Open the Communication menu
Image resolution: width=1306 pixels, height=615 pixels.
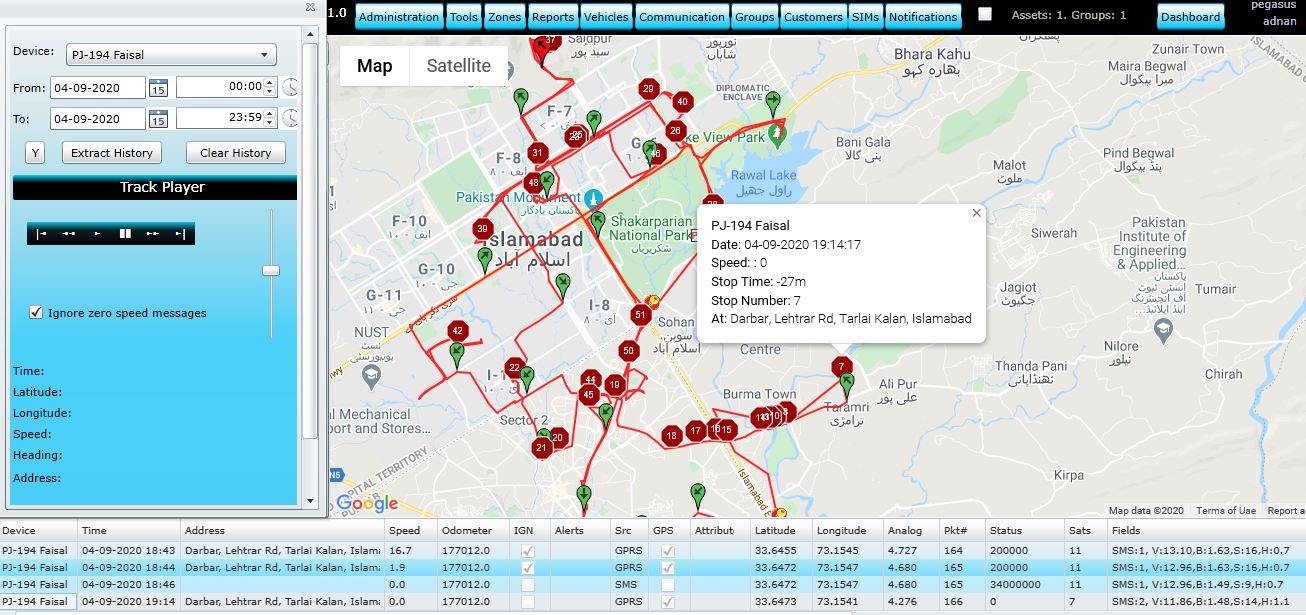click(682, 17)
